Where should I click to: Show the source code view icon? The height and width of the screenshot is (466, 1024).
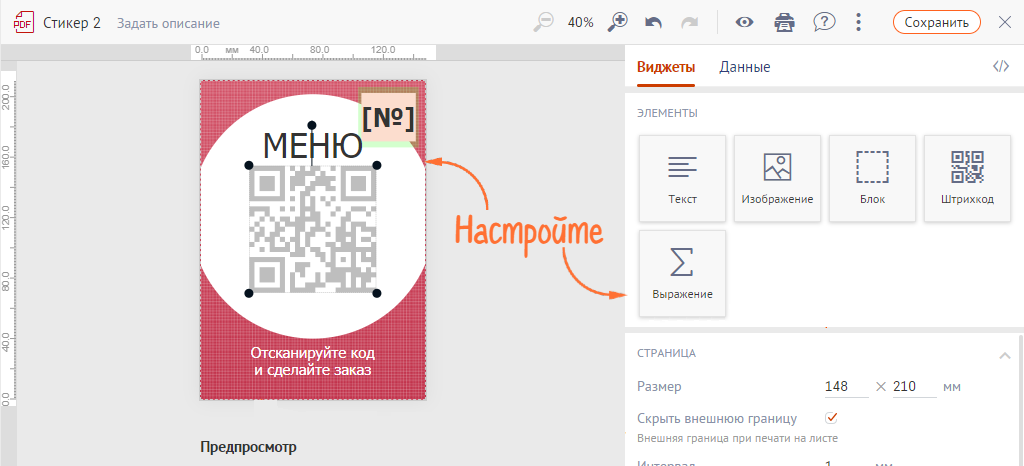tap(1000, 67)
